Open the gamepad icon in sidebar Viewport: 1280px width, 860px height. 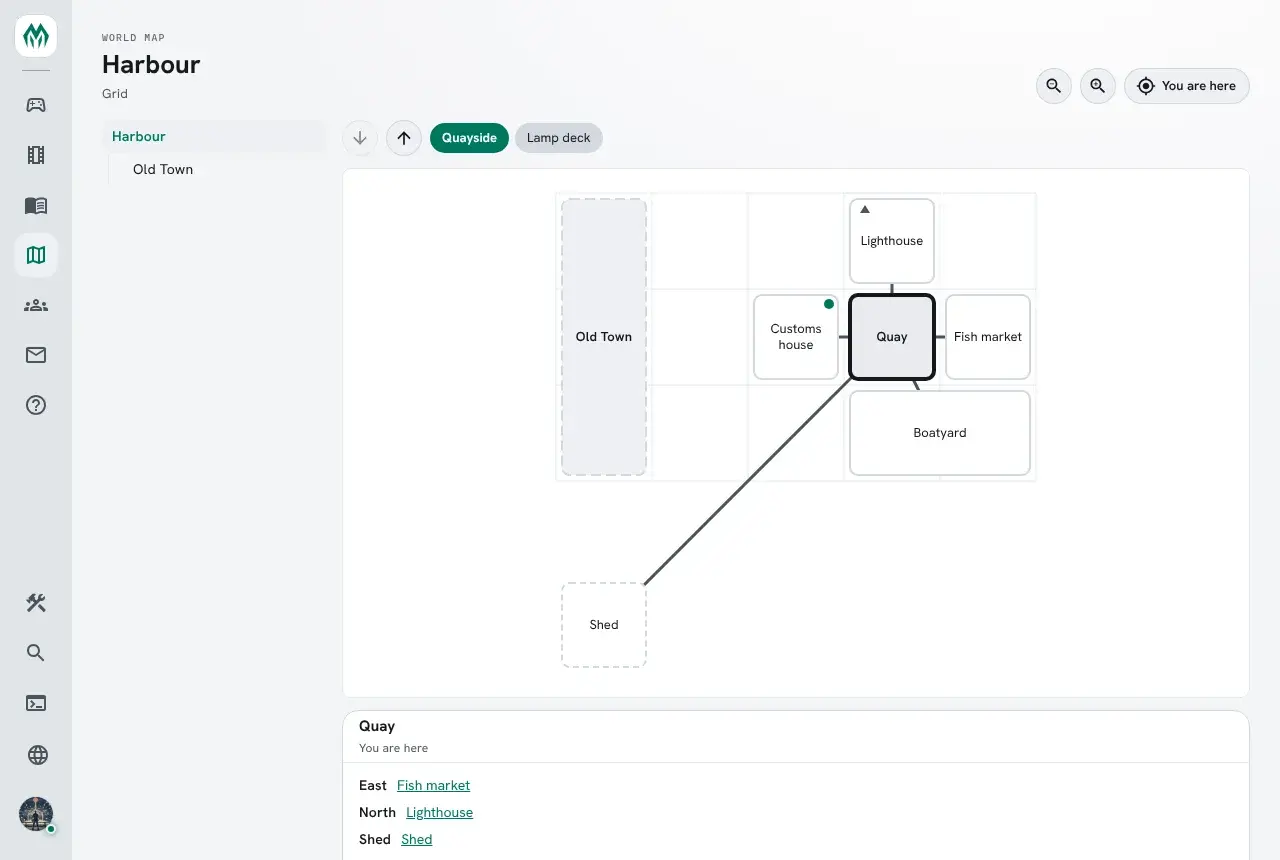click(x=36, y=105)
